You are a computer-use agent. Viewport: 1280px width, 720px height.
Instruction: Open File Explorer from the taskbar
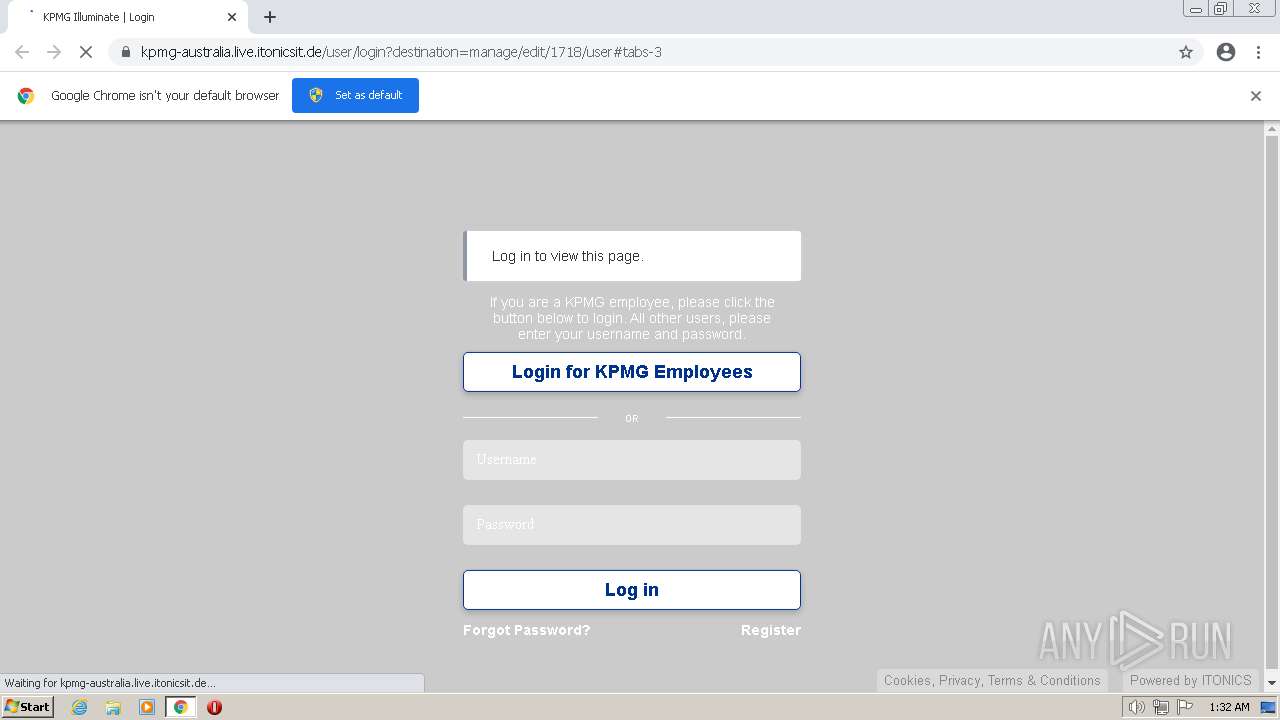coord(113,707)
